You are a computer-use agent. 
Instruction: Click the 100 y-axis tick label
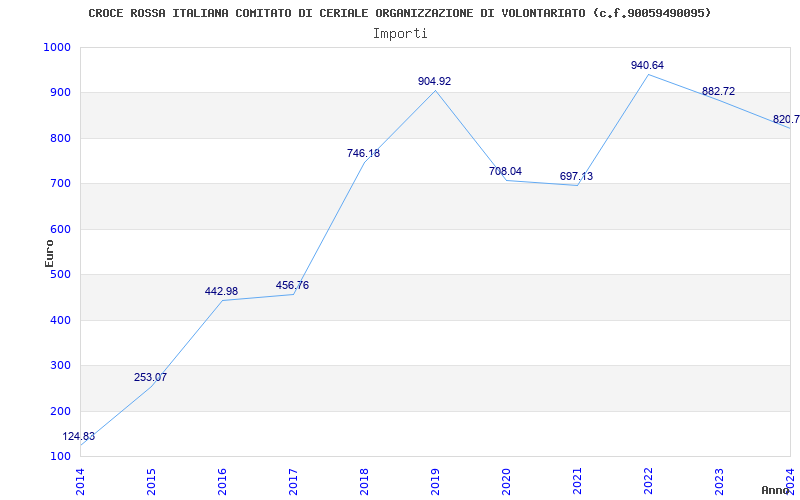pos(60,456)
